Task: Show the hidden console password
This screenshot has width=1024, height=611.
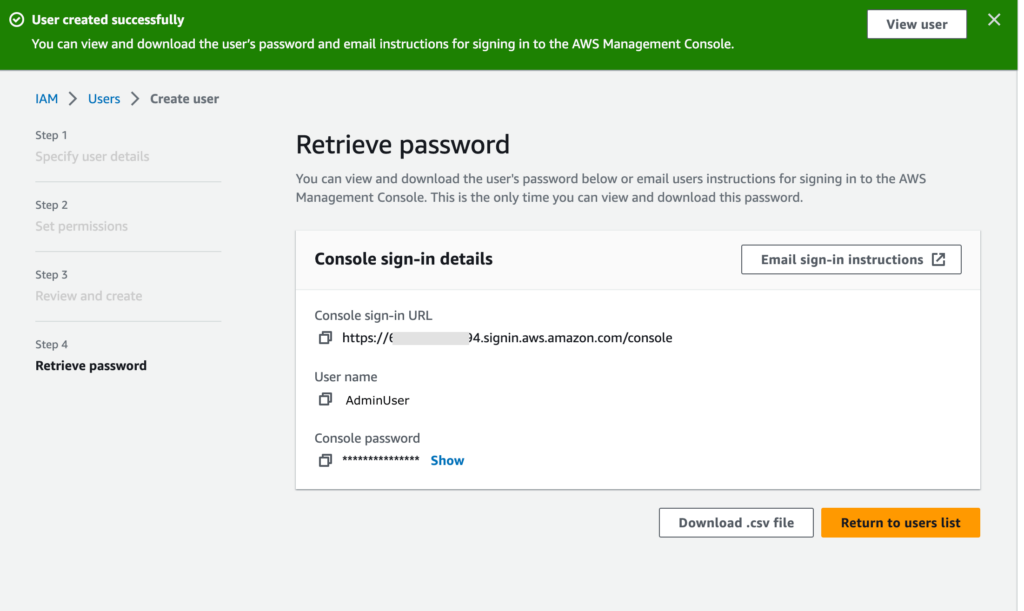Action: click(447, 461)
